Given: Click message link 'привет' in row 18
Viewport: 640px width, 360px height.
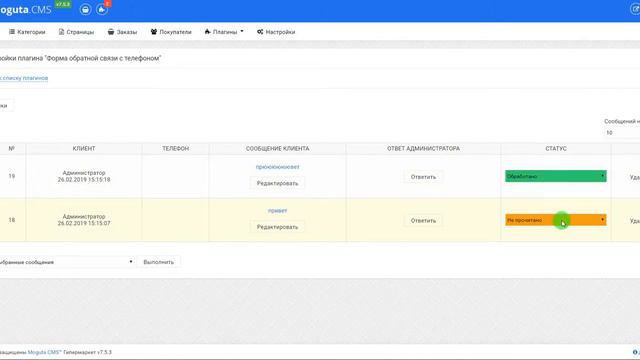Looking at the screenshot, I should tap(278, 211).
